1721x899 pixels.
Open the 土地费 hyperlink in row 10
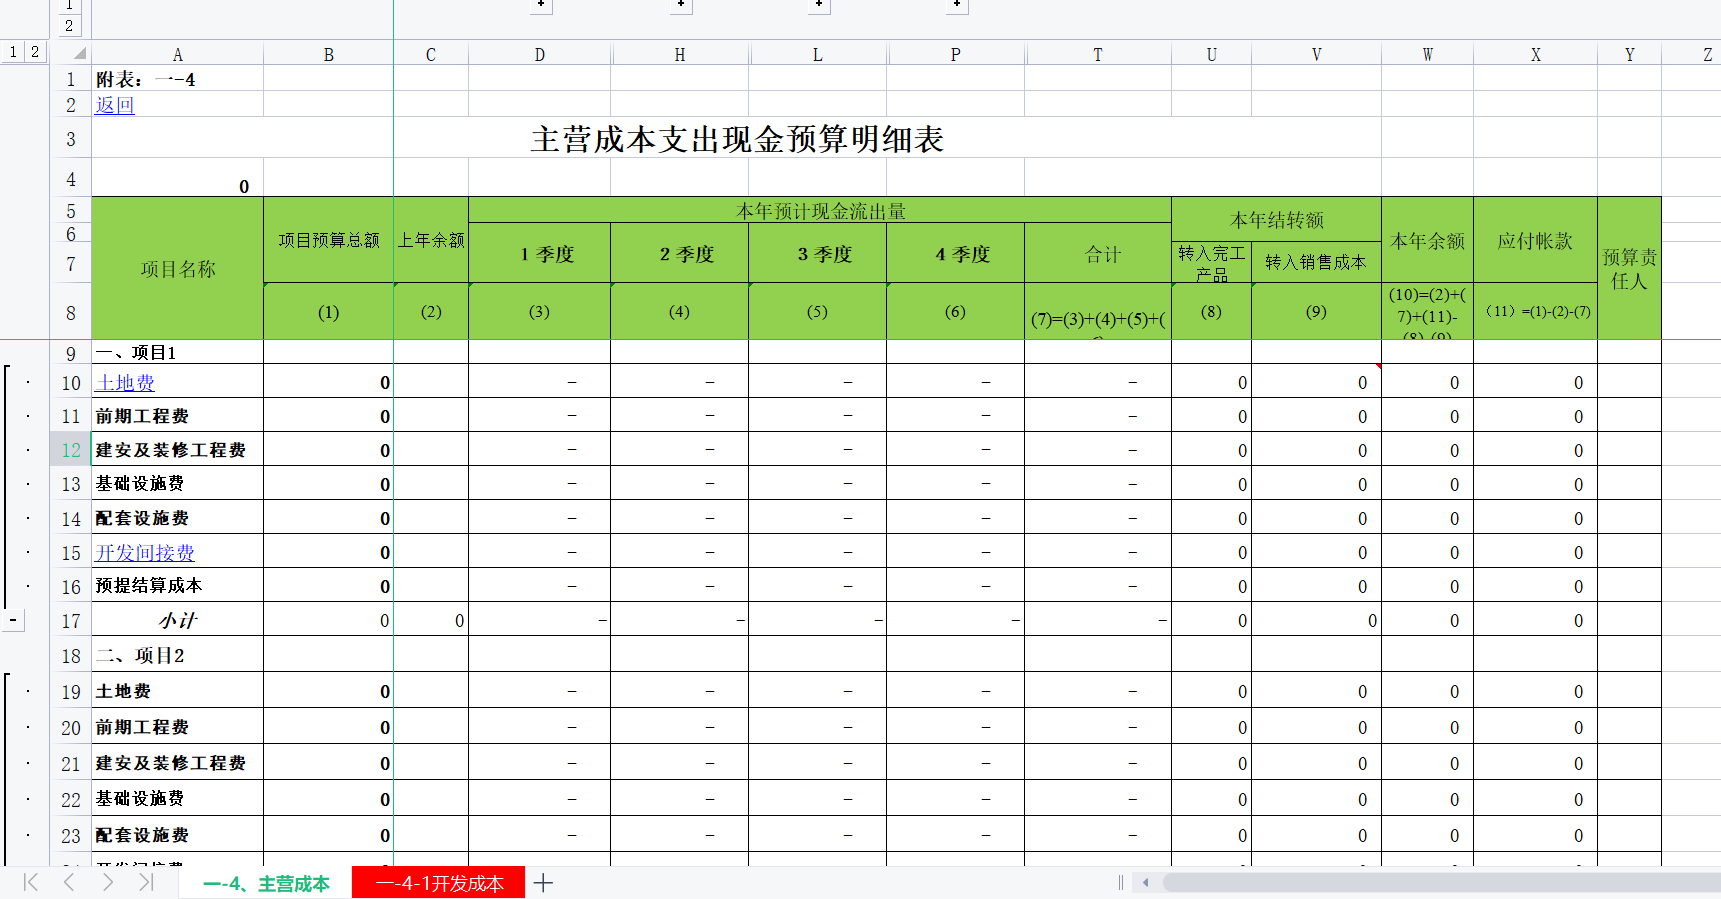pos(125,383)
